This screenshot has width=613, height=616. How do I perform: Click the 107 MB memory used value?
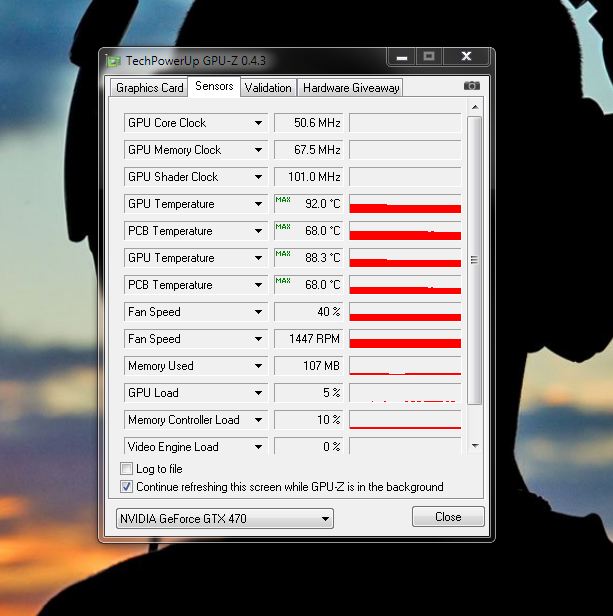[309, 366]
